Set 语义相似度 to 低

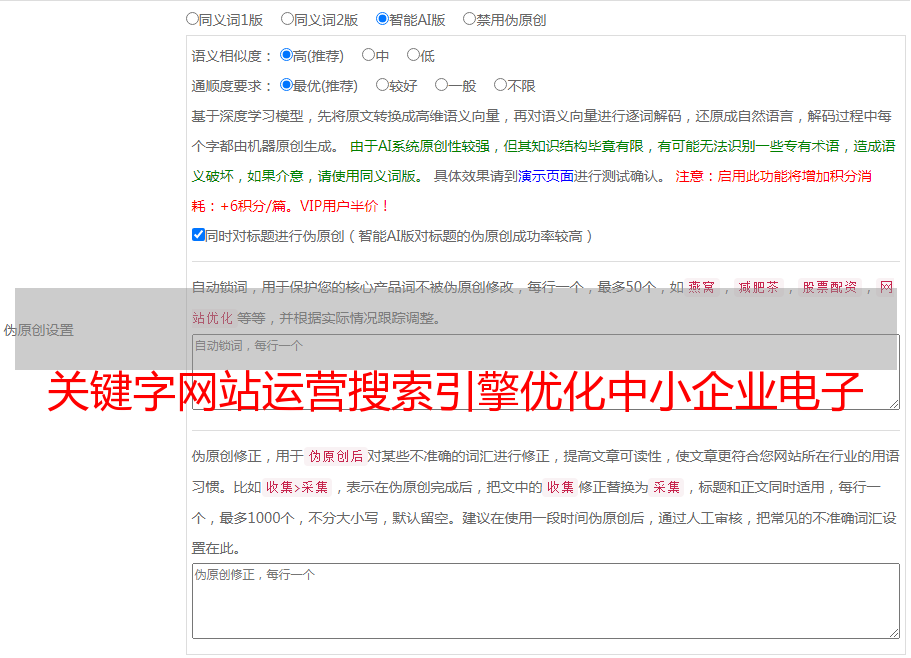[413, 56]
